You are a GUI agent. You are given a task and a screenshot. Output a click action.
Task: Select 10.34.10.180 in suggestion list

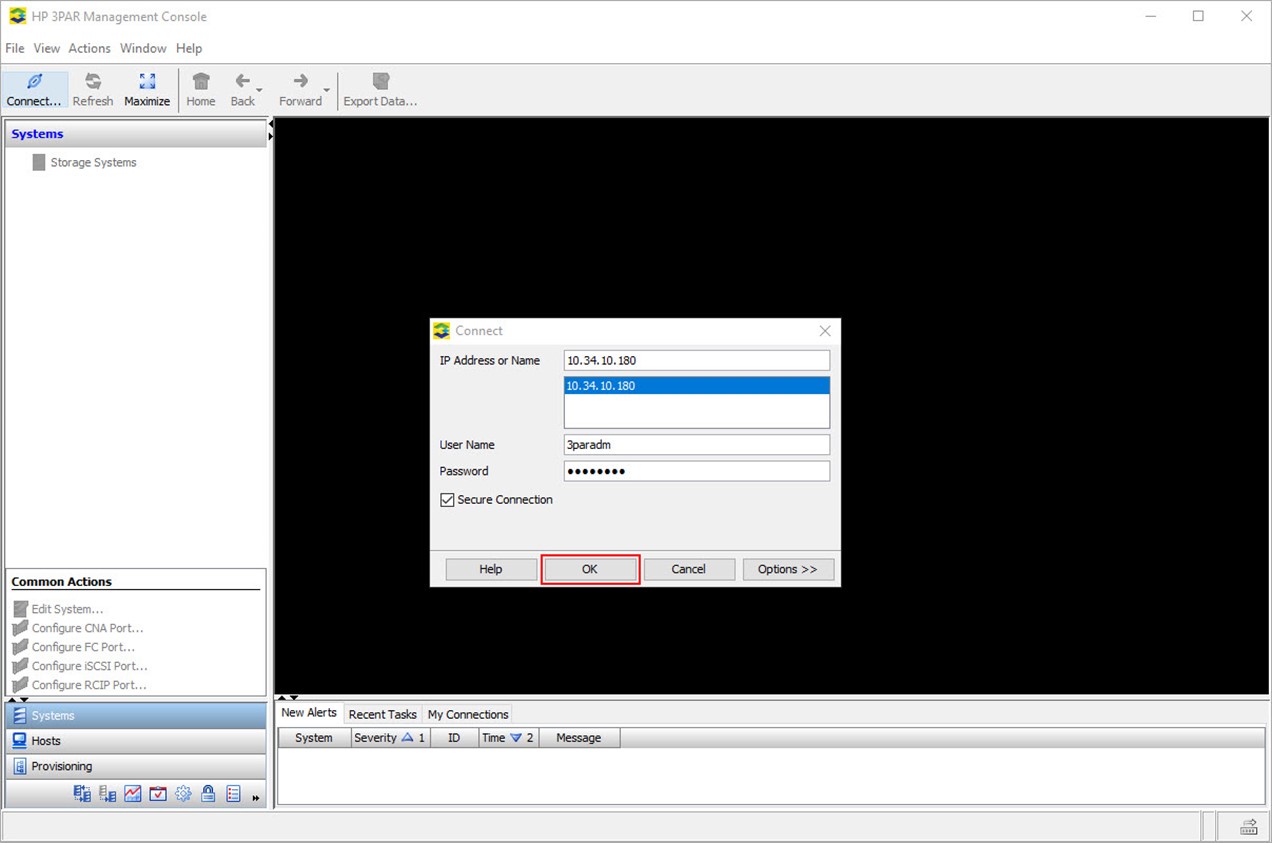(x=697, y=386)
